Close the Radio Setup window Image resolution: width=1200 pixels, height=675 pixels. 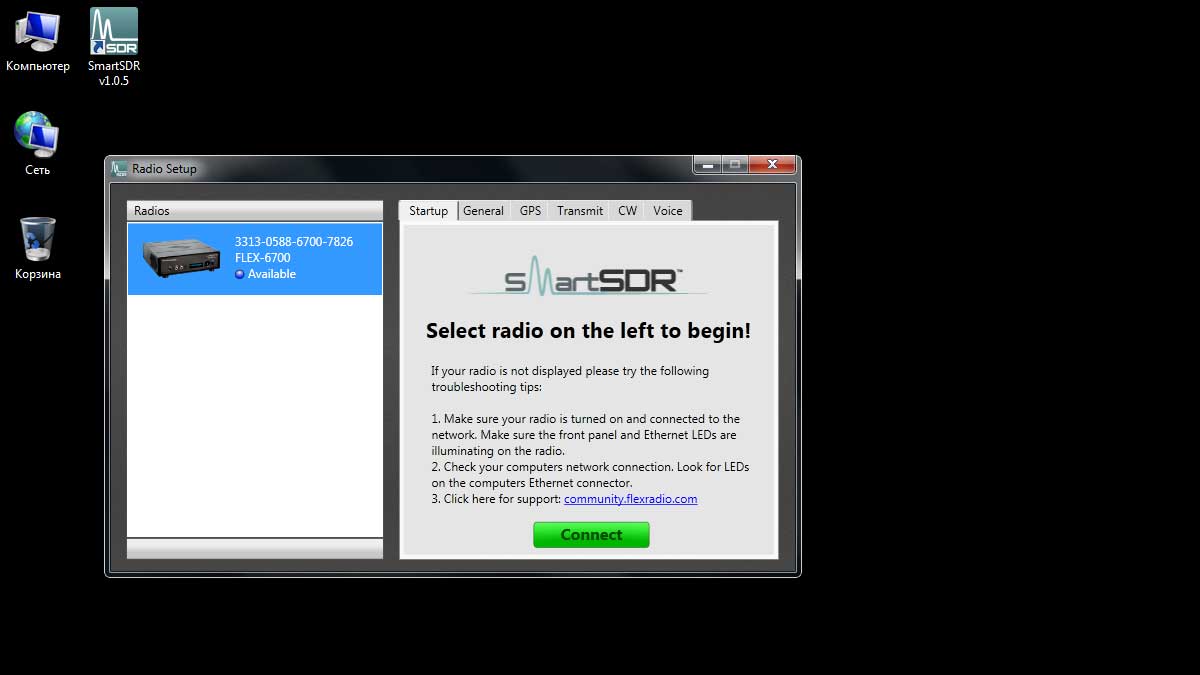771,165
